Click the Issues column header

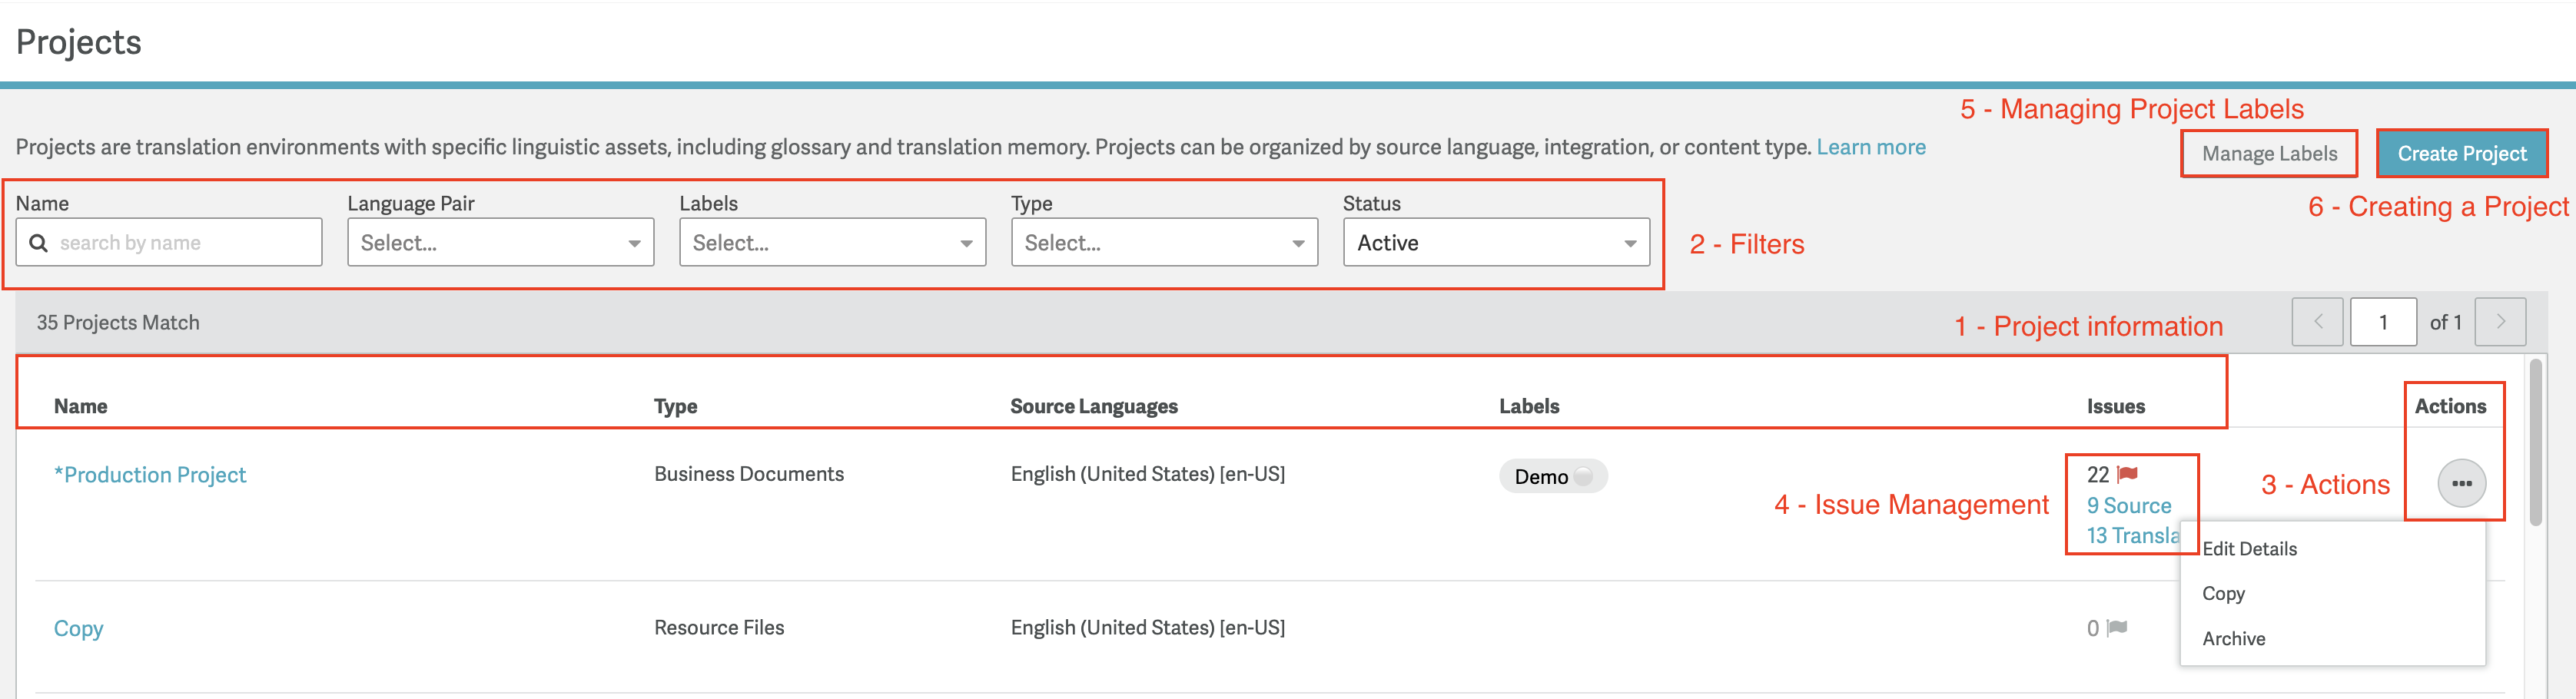click(2116, 407)
